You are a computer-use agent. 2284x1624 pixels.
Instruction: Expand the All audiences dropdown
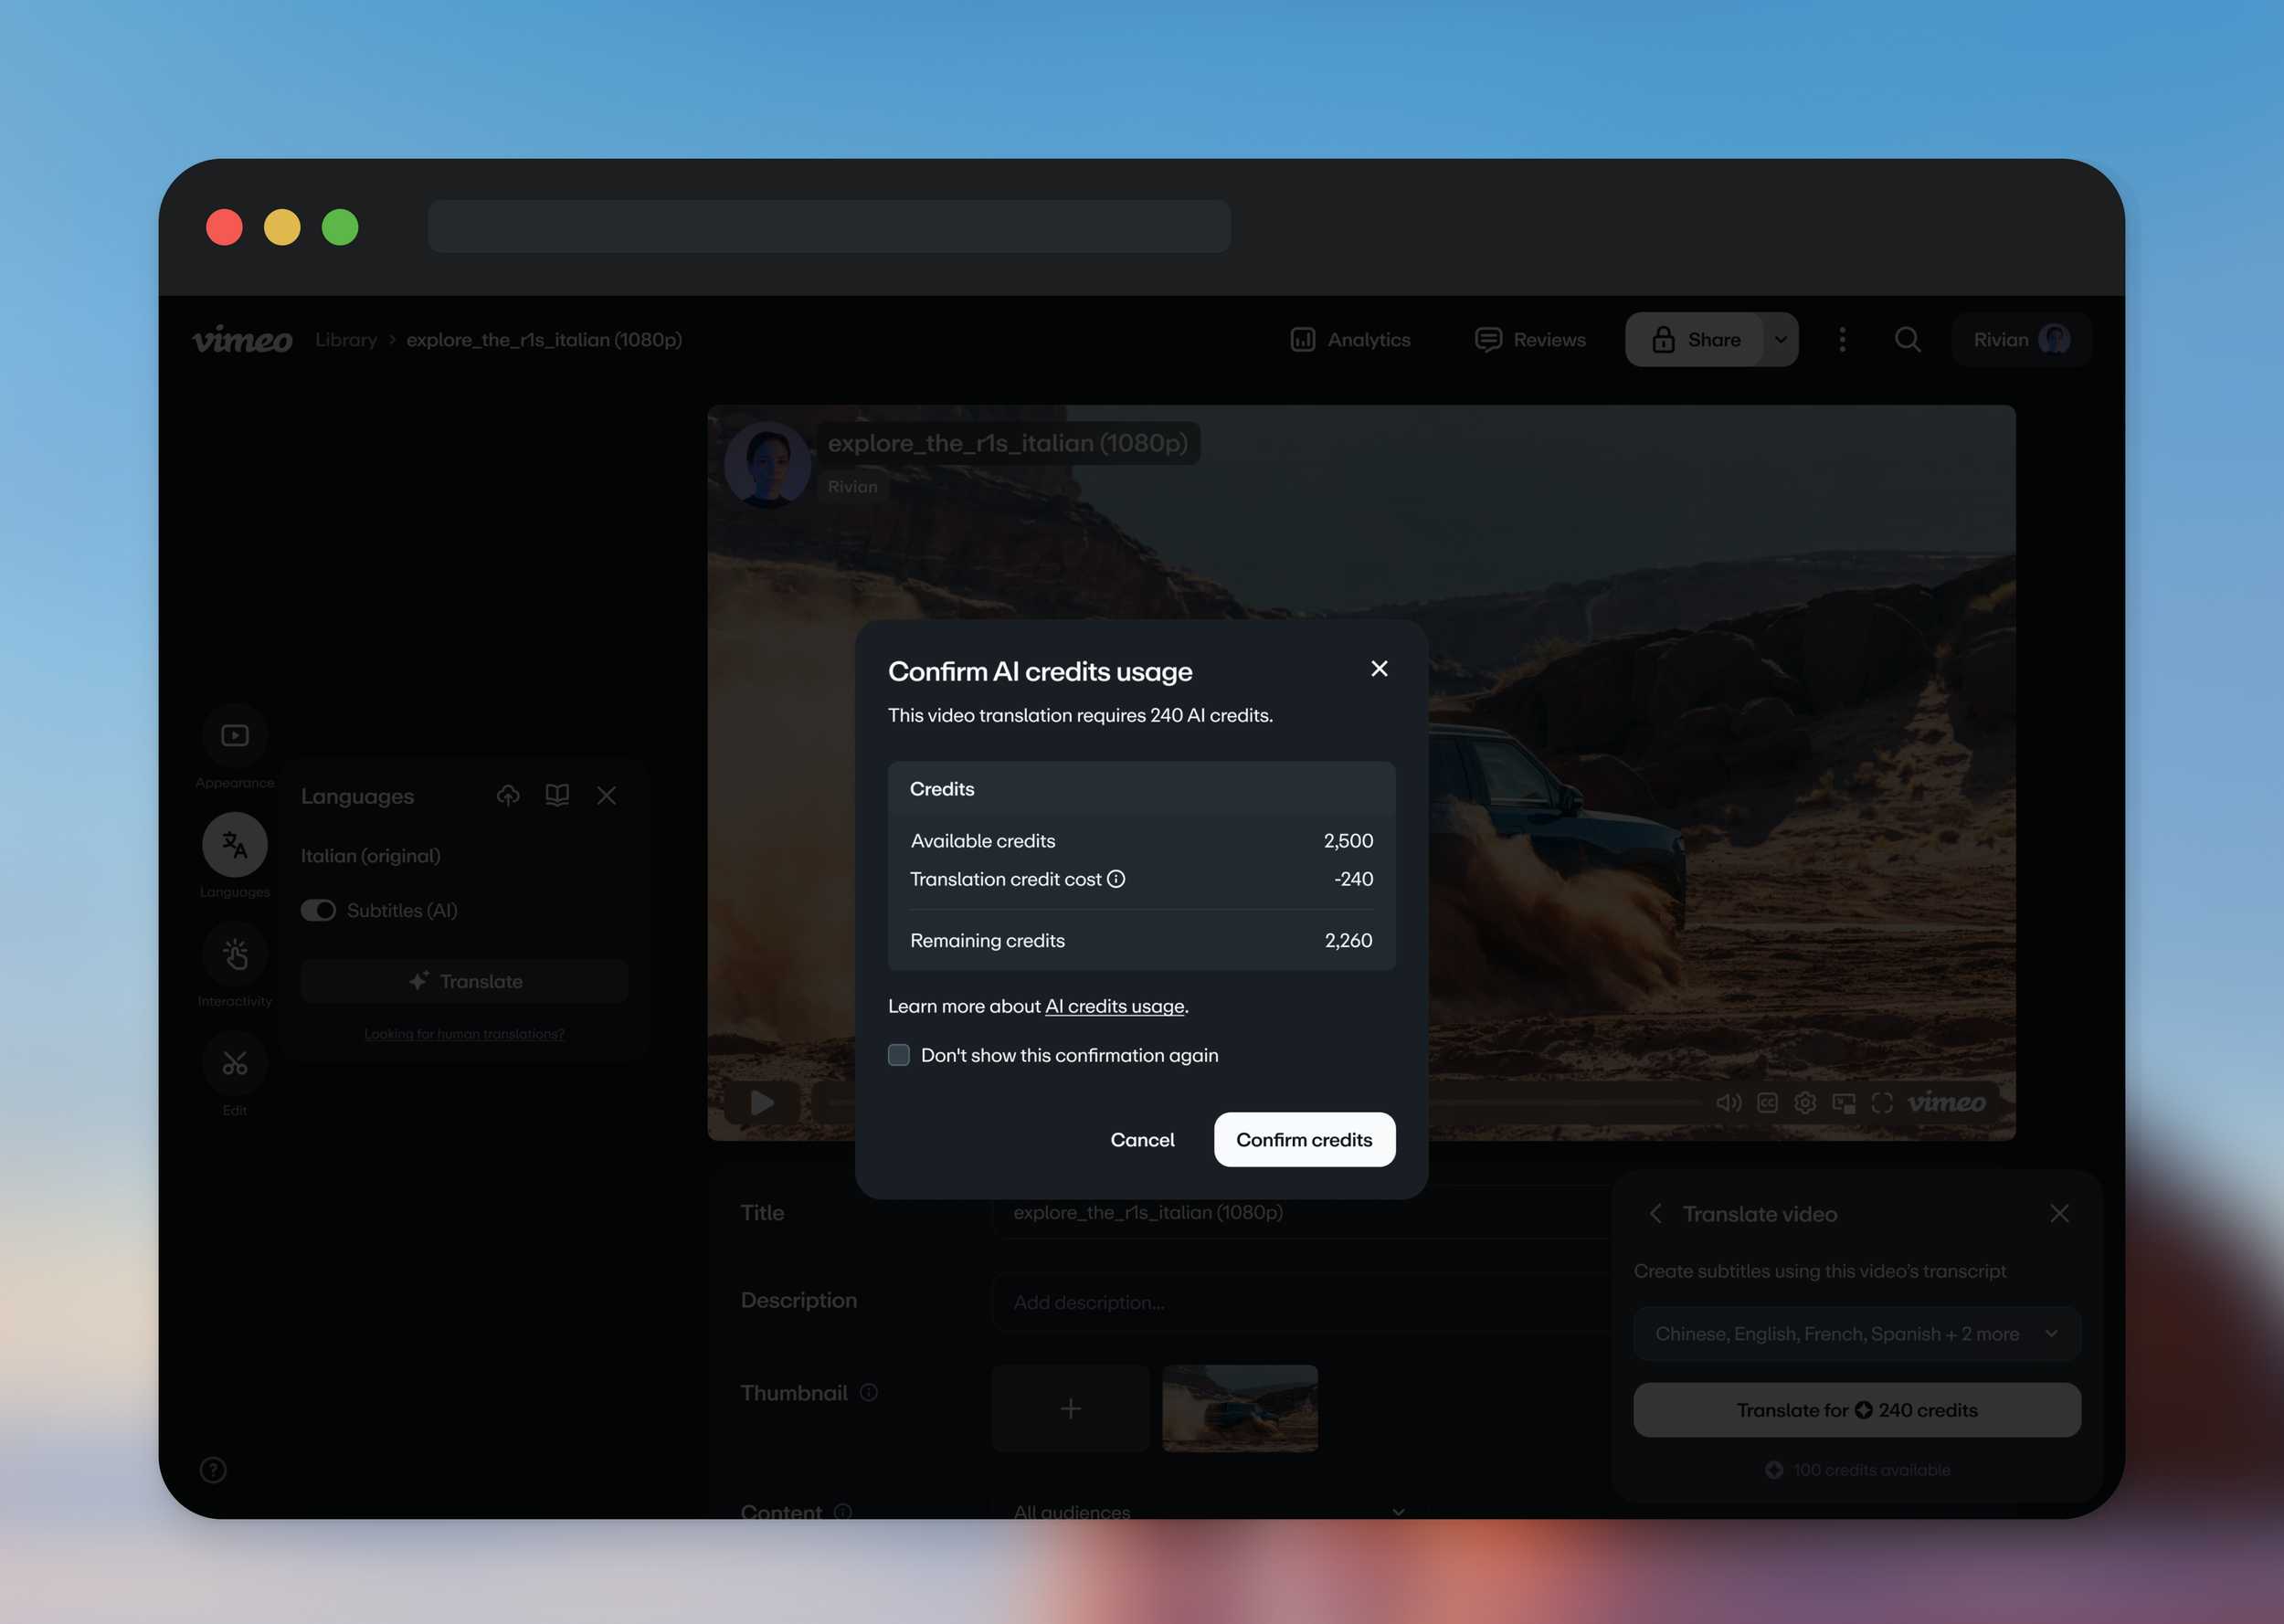(1209, 1508)
